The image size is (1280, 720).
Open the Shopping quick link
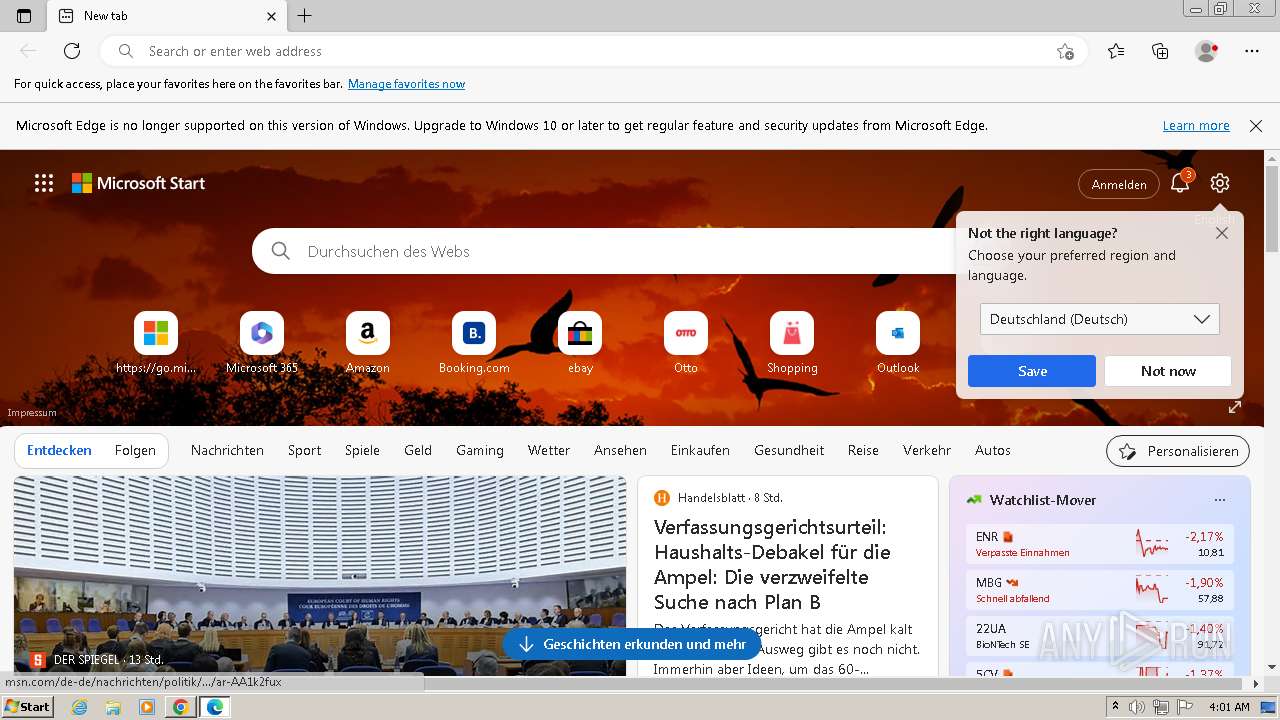point(792,343)
